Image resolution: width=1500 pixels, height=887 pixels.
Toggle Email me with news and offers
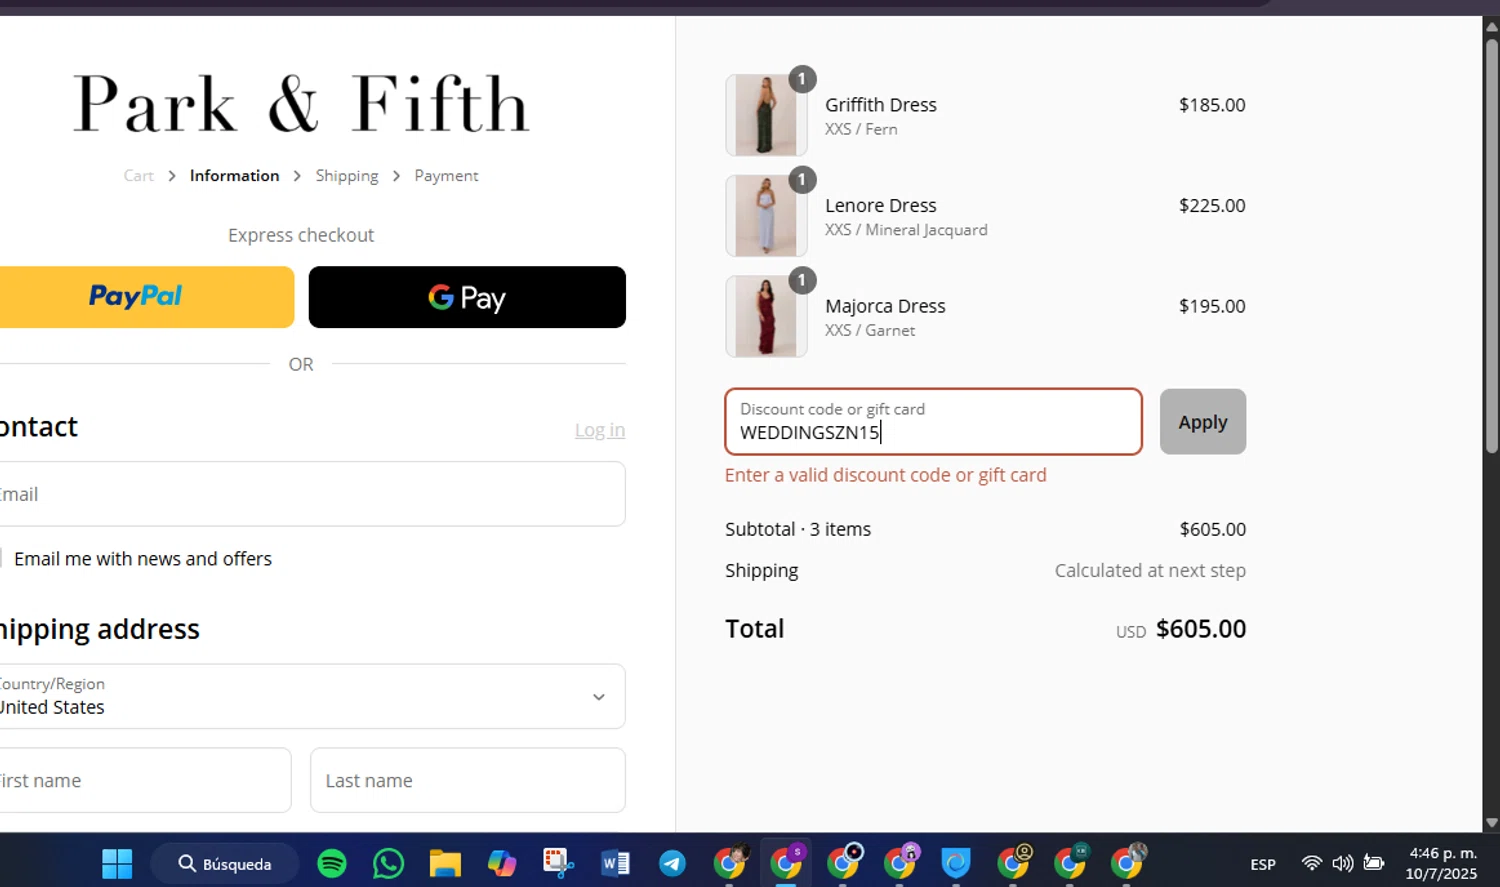[3, 559]
